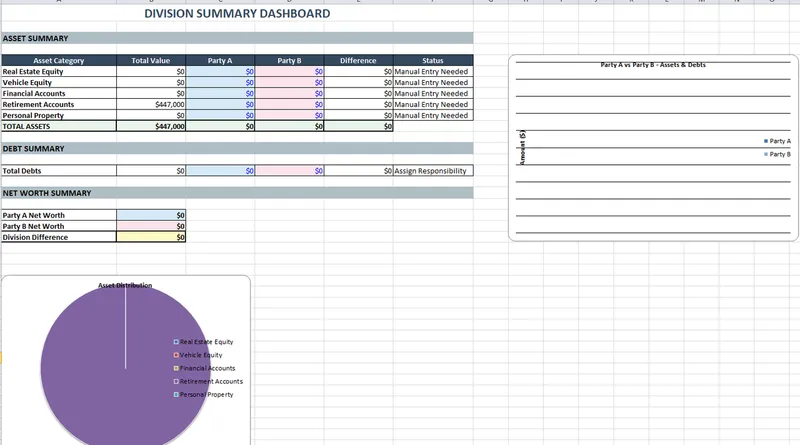800x445 pixels.
Task: Select the Division Difference yellow value cell
Action: coord(151,237)
